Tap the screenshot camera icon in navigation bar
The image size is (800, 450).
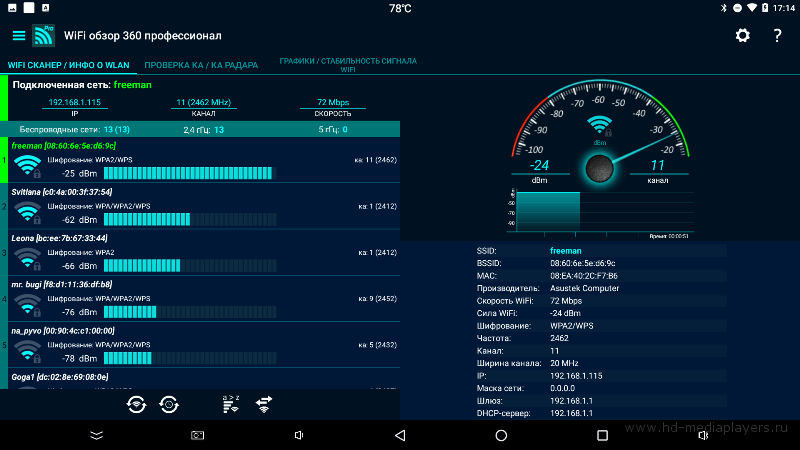coord(197,435)
